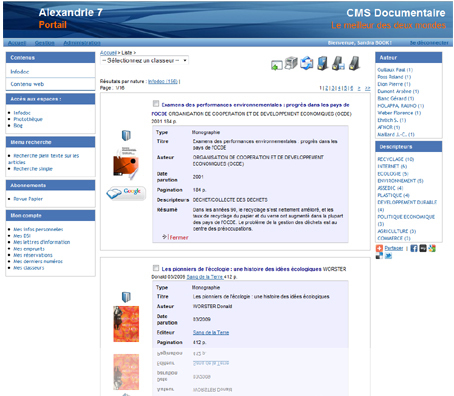The image size is (454, 396).
Task: Go to results page 2
Action: pyautogui.click(x=327, y=88)
